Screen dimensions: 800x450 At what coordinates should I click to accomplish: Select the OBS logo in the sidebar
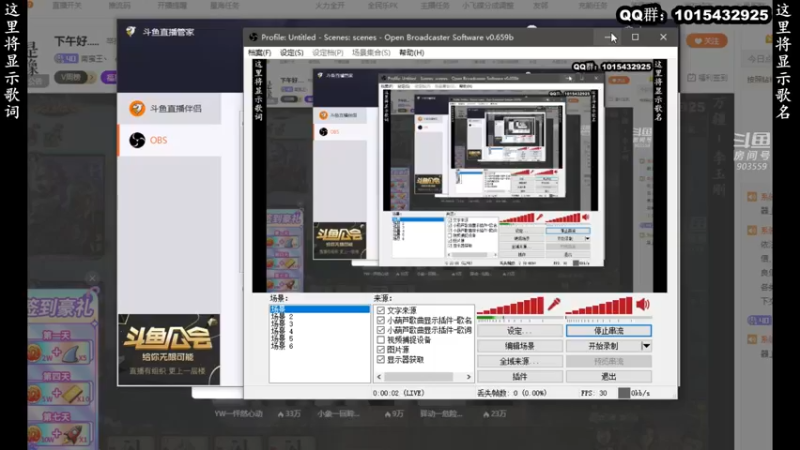pos(137,140)
